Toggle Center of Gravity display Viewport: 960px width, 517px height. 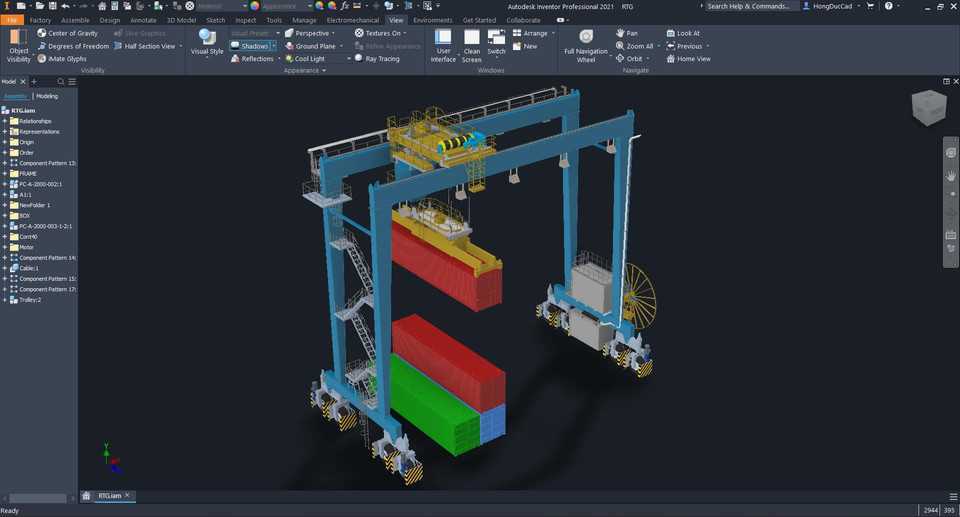[67, 33]
